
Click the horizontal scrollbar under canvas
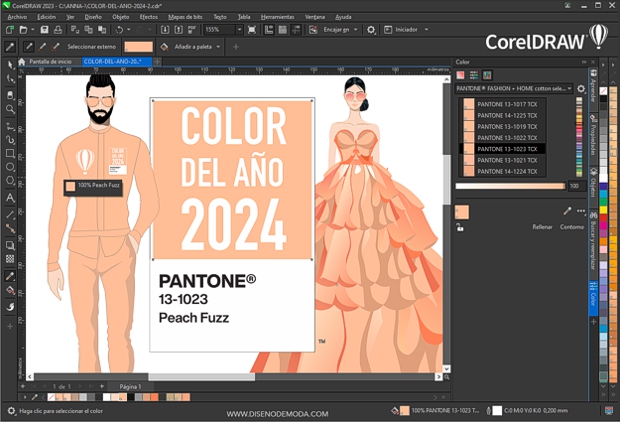[x=236, y=377]
